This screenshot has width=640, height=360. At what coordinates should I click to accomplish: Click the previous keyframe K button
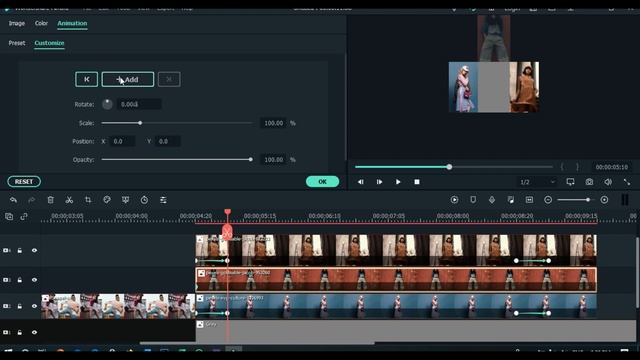pyautogui.click(x=87, y=79)
